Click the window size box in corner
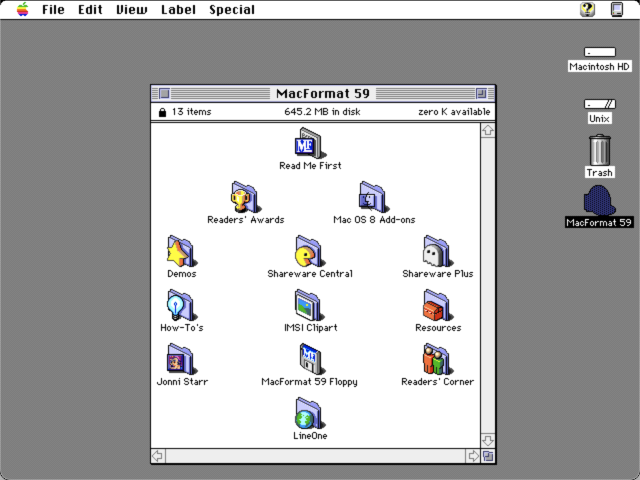 pos(488,456)
